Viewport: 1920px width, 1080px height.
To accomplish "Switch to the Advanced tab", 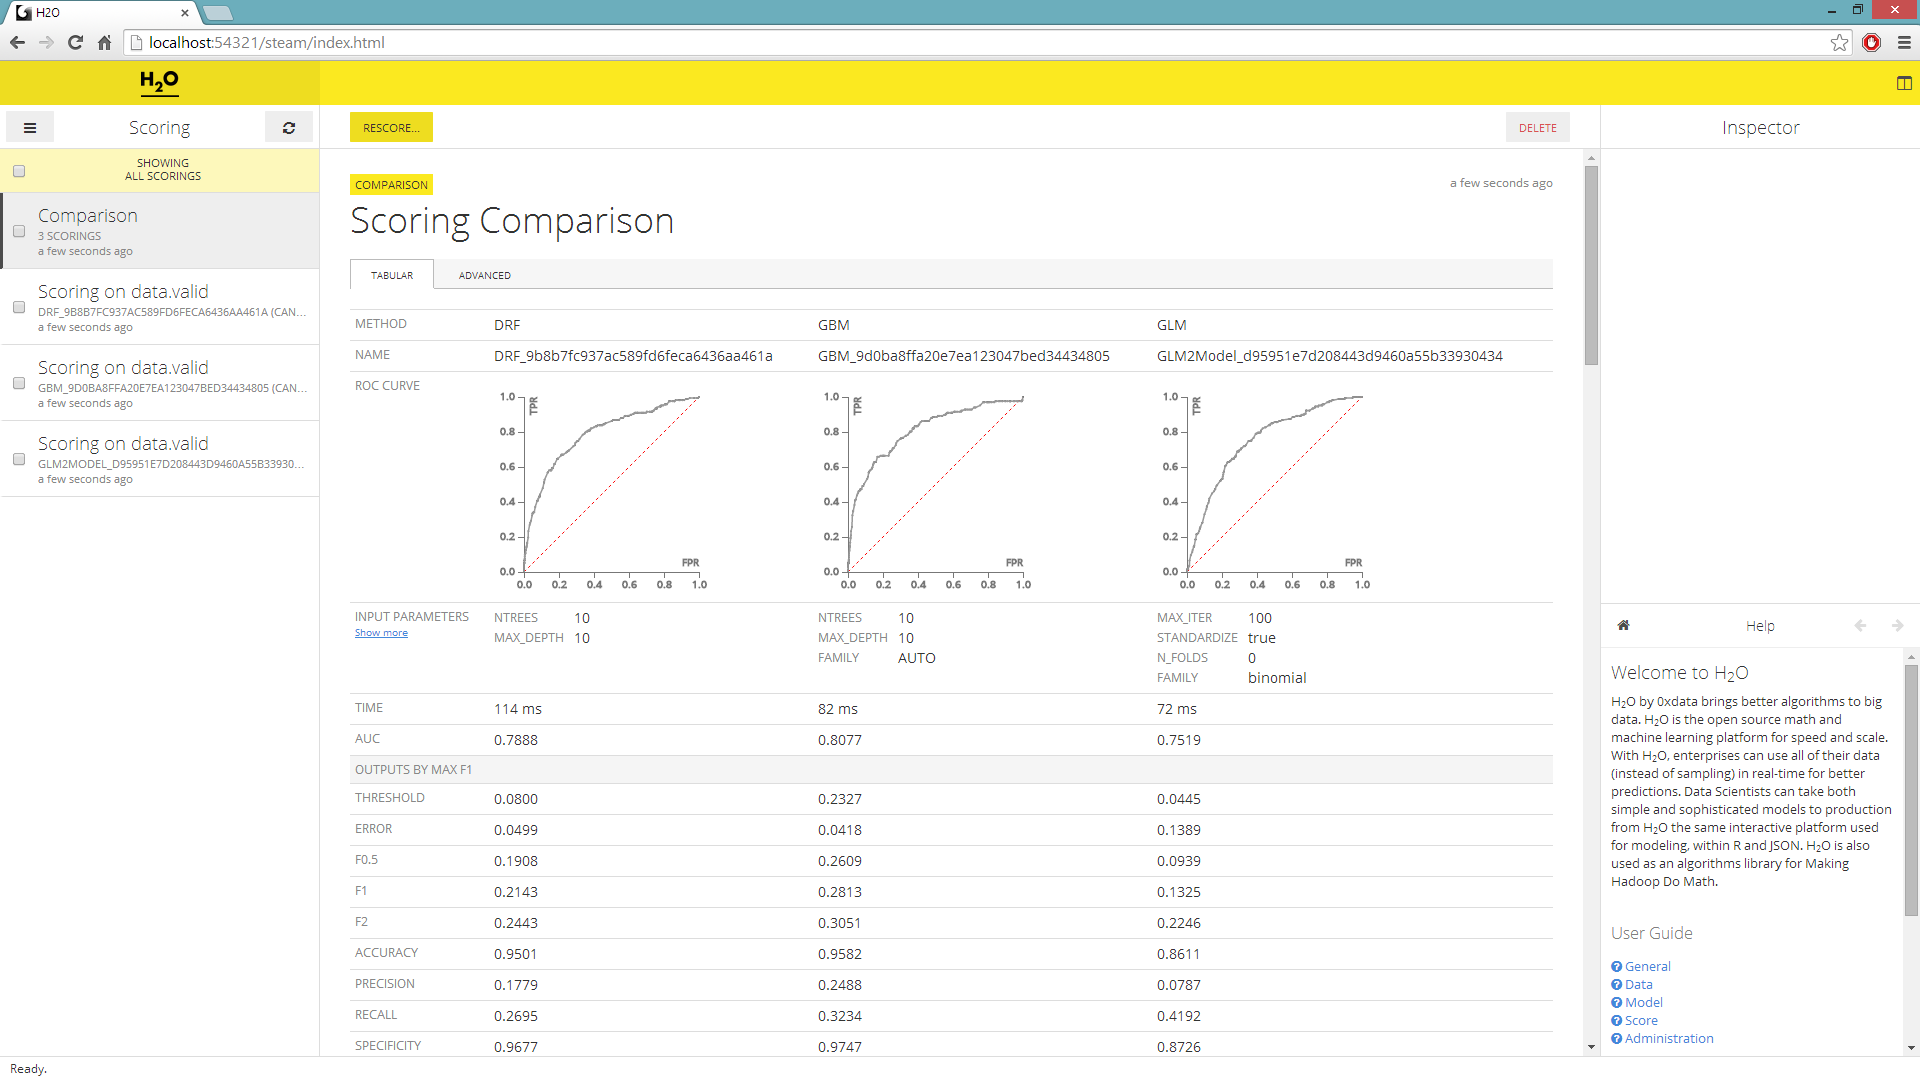I will [x=484, y=275].
